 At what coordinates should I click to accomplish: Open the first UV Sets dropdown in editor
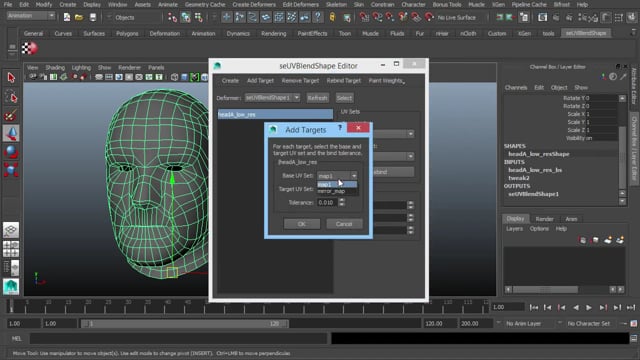point(394,133)
